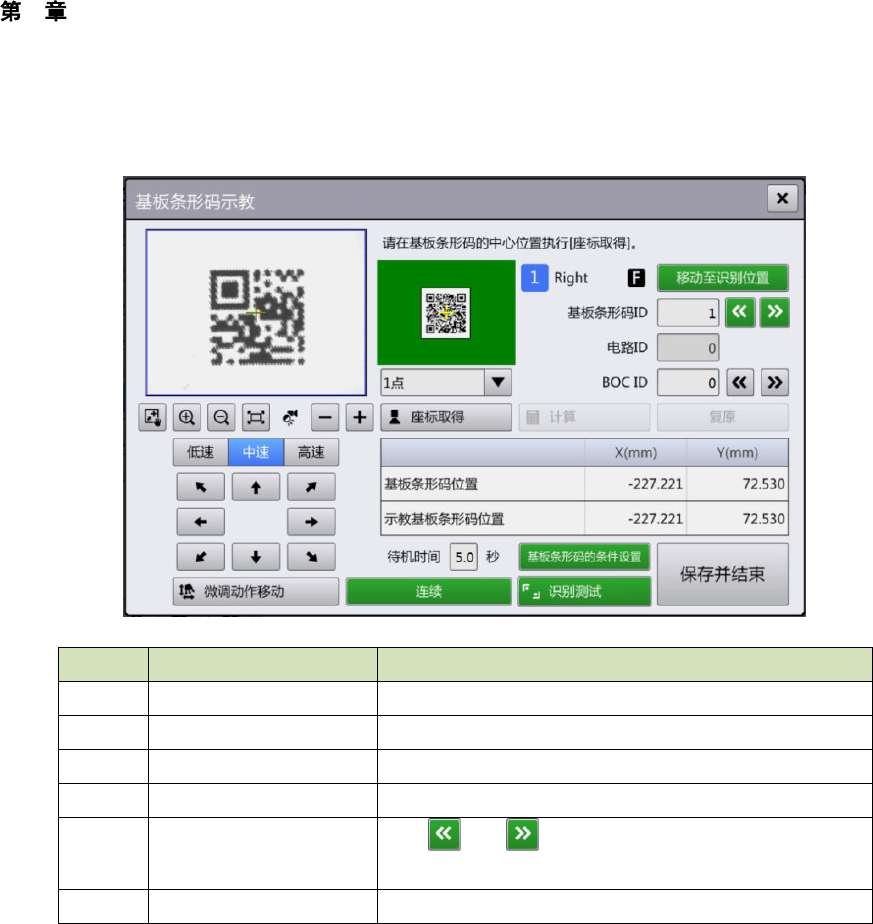873x924 pixels.
Task: Move head downward with the down arrow
Action: pyautogui.click(x=256, y=556)
